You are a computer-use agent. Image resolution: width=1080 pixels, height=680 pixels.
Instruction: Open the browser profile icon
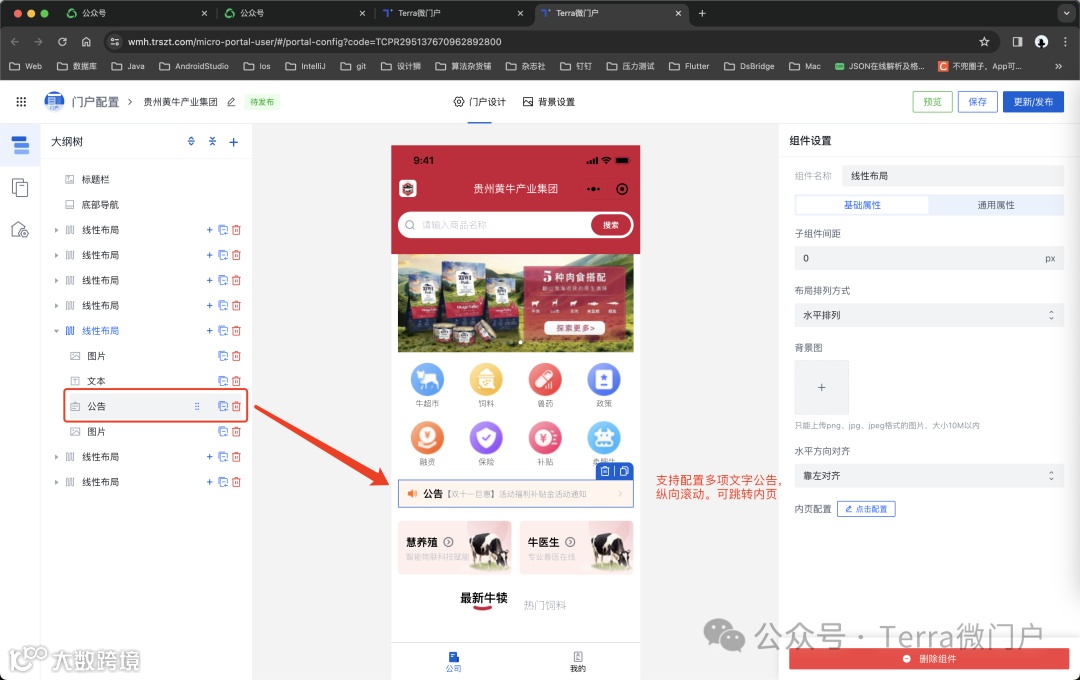[x=1041, y=41]
